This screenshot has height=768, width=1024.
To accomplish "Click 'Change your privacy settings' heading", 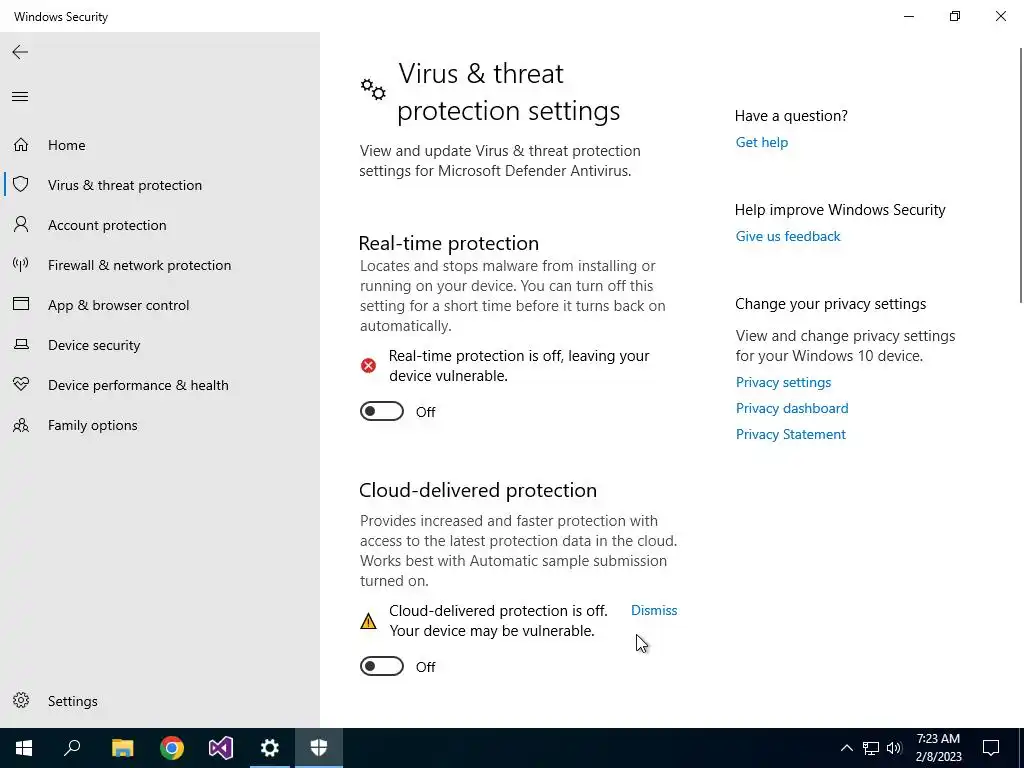I will tap(831, 304).
